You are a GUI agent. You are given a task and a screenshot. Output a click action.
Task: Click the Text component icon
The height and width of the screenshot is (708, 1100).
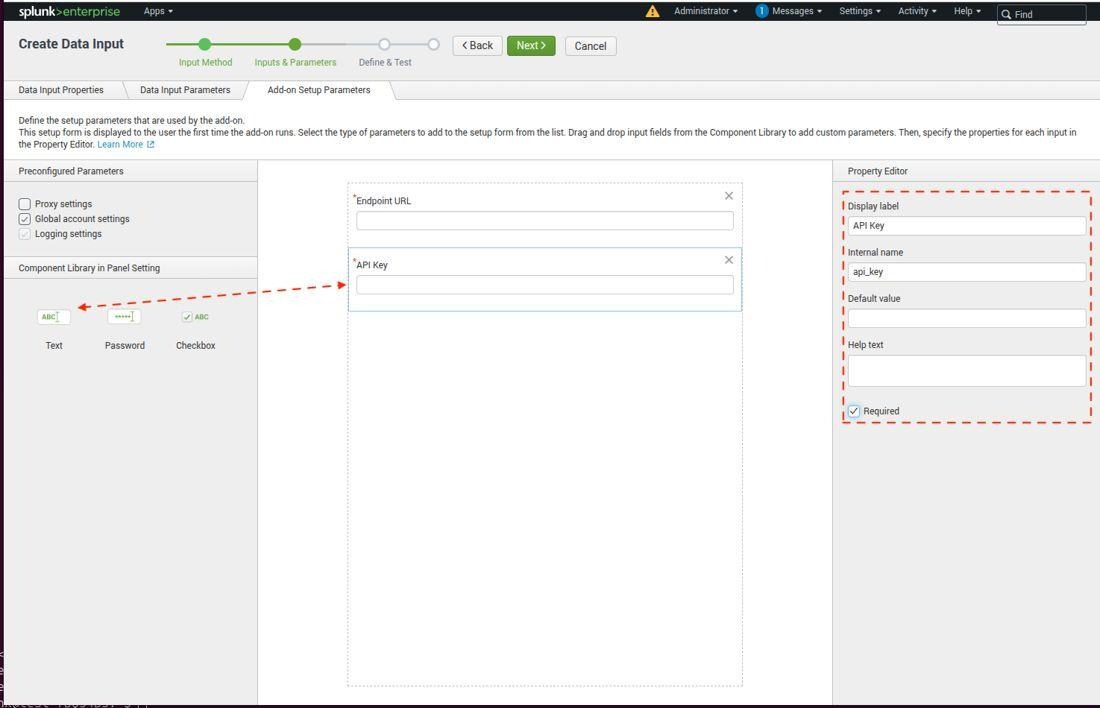pyautogui.click(x=54, y=316)
